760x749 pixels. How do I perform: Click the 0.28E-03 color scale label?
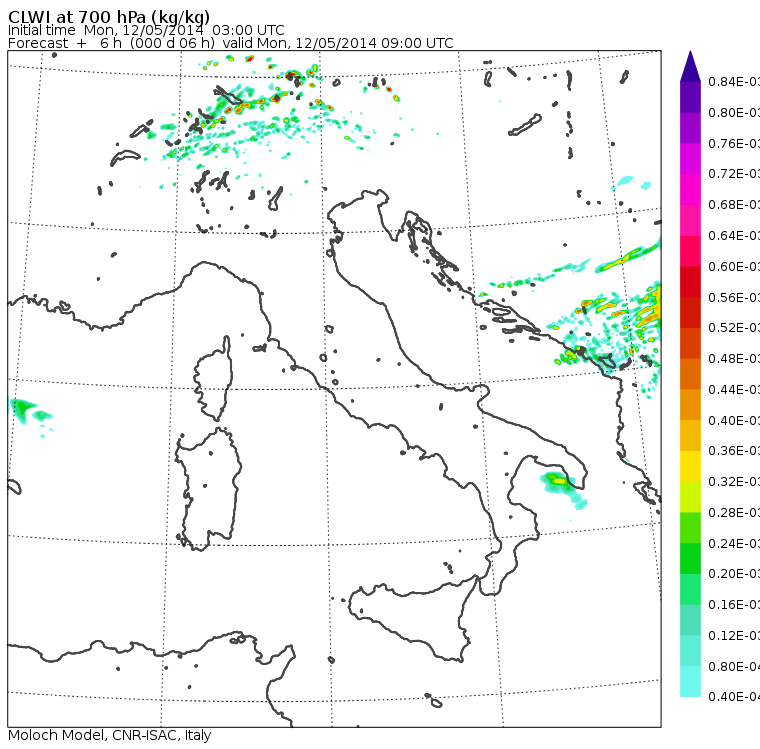pyautogui.click(x=733, y=512)
